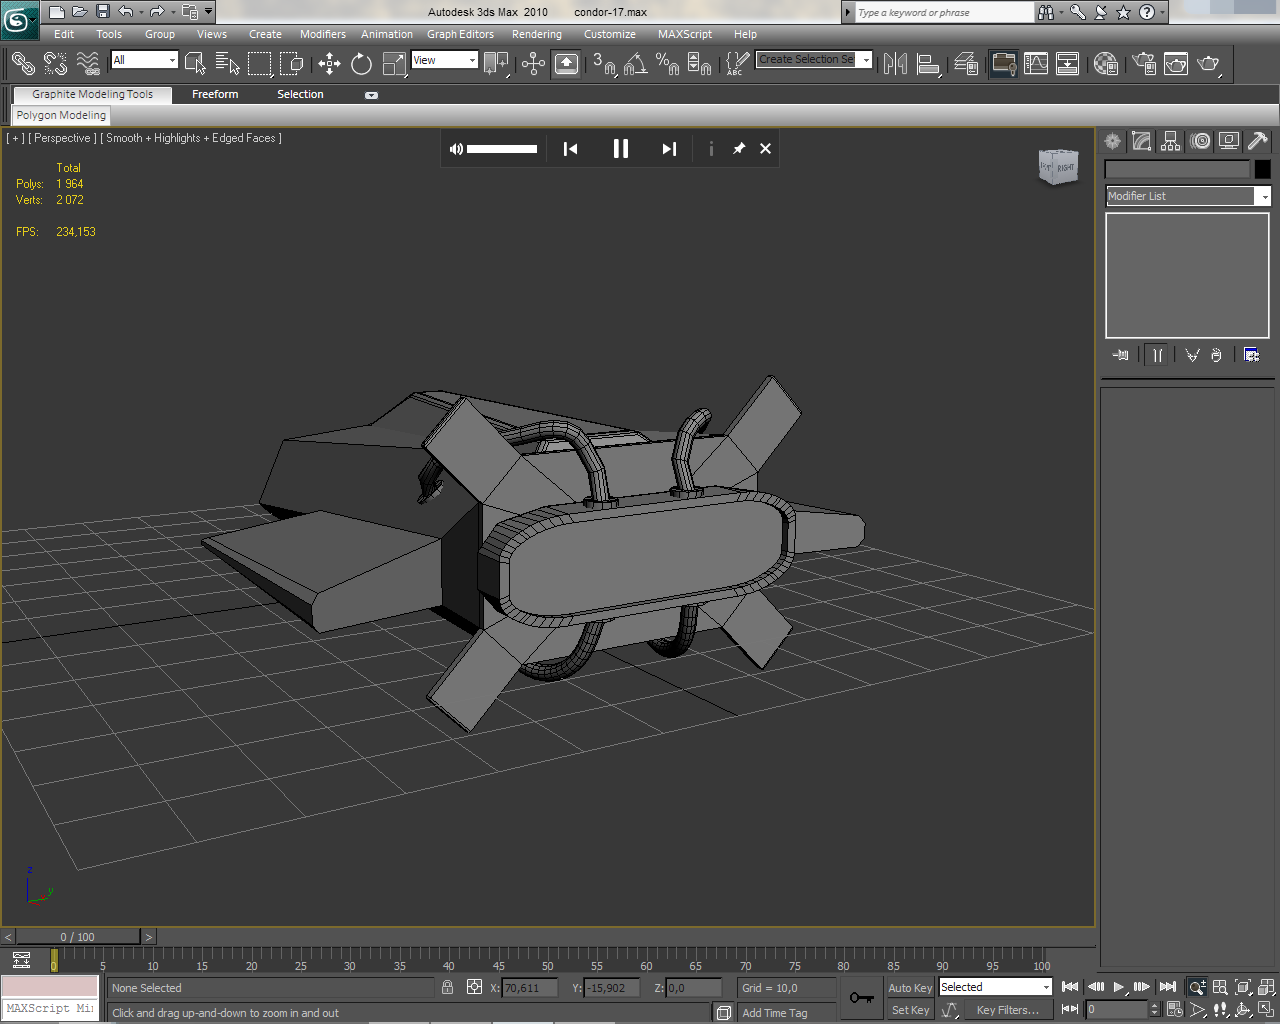
Task: Open the Edit menu
Action: coord(64,34)
